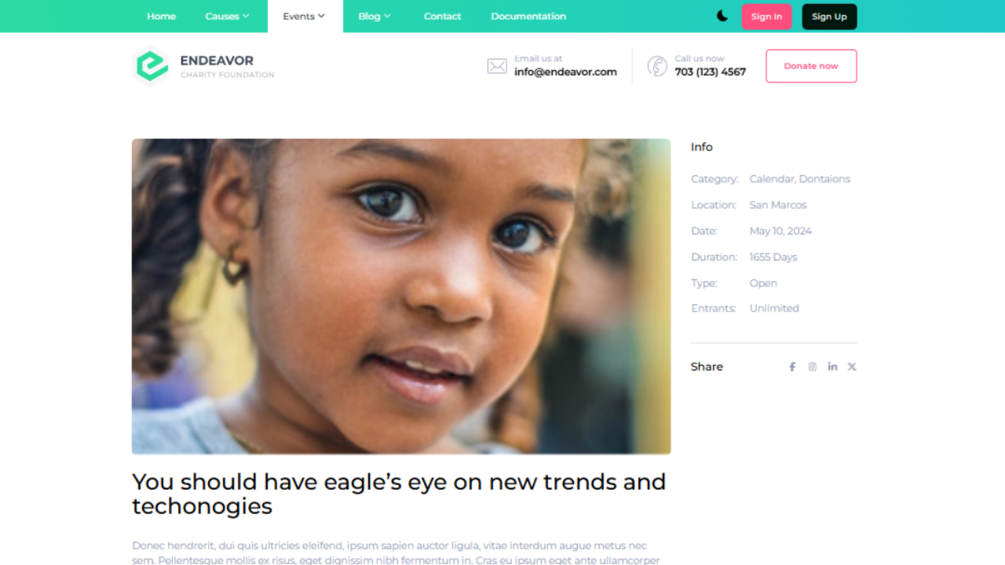Click the Sign Up button

click(829, 17)
